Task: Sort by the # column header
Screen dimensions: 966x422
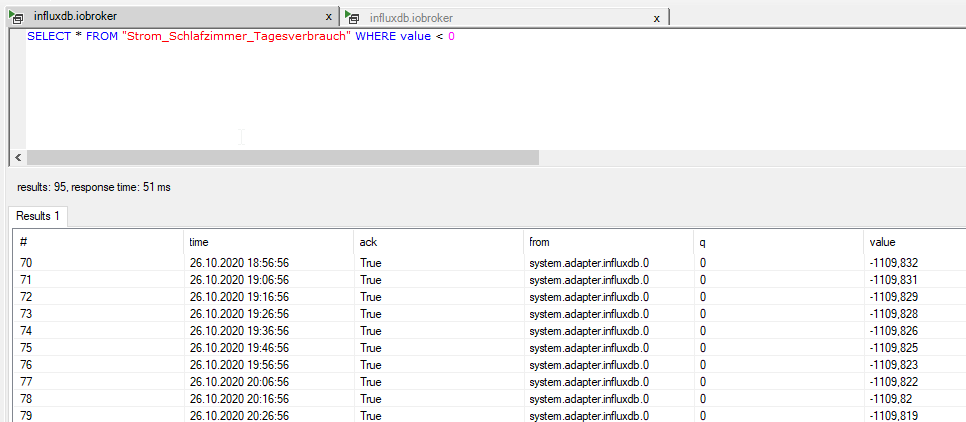Action: coord(99,242)
